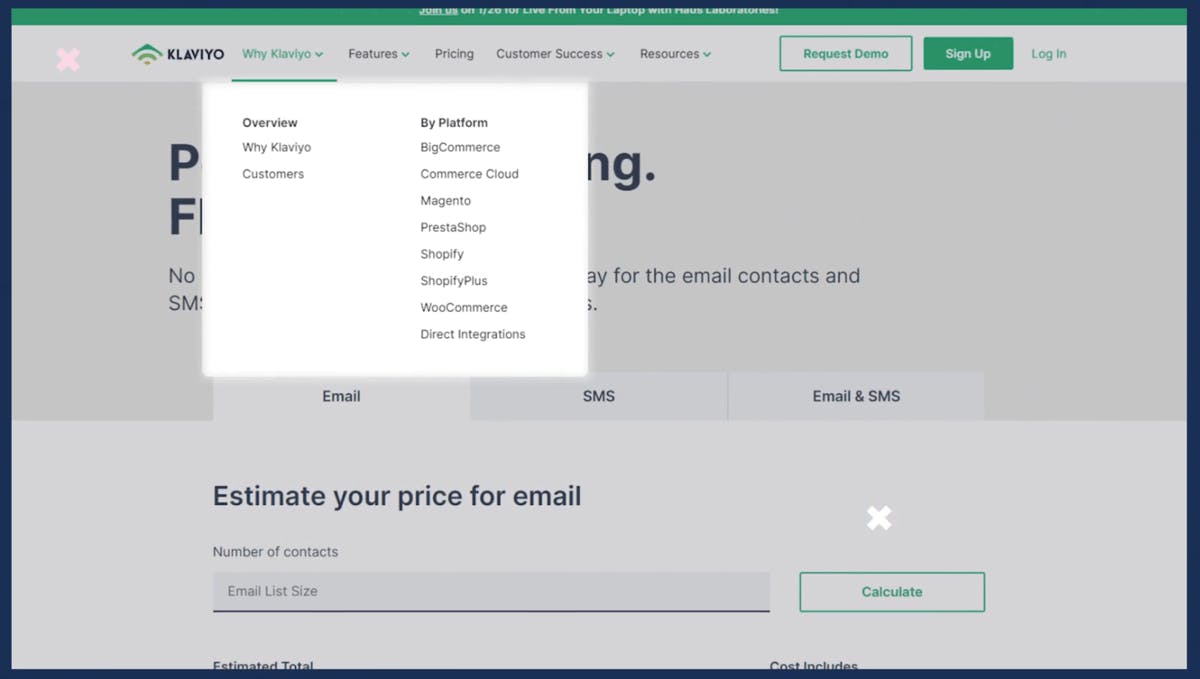Select the Email & SMS tab
Image resolution: width=1200 pixels, height=679 pixels.
click(x=856, y=396)
